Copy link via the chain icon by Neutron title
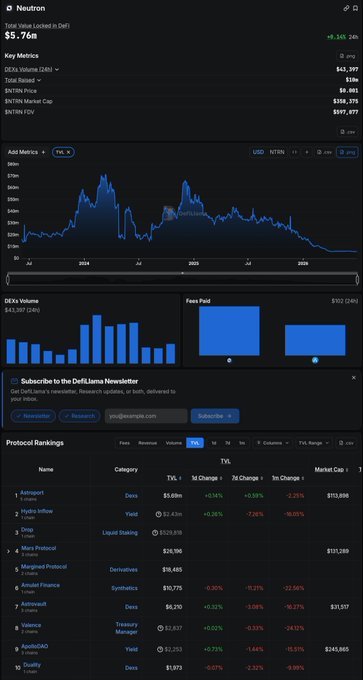363x680 pixels. pyautogui.click(x=346, y=8)
